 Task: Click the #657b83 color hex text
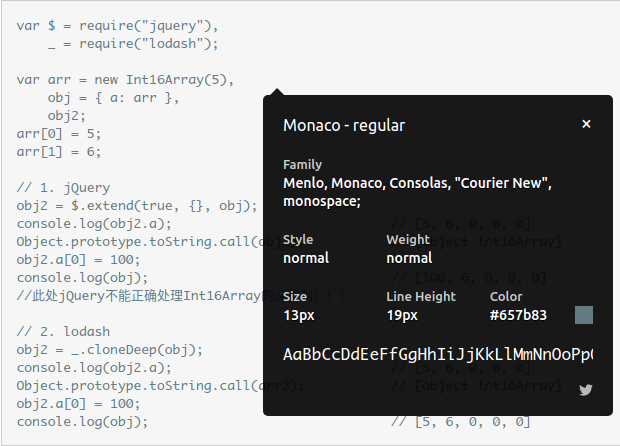518,315
